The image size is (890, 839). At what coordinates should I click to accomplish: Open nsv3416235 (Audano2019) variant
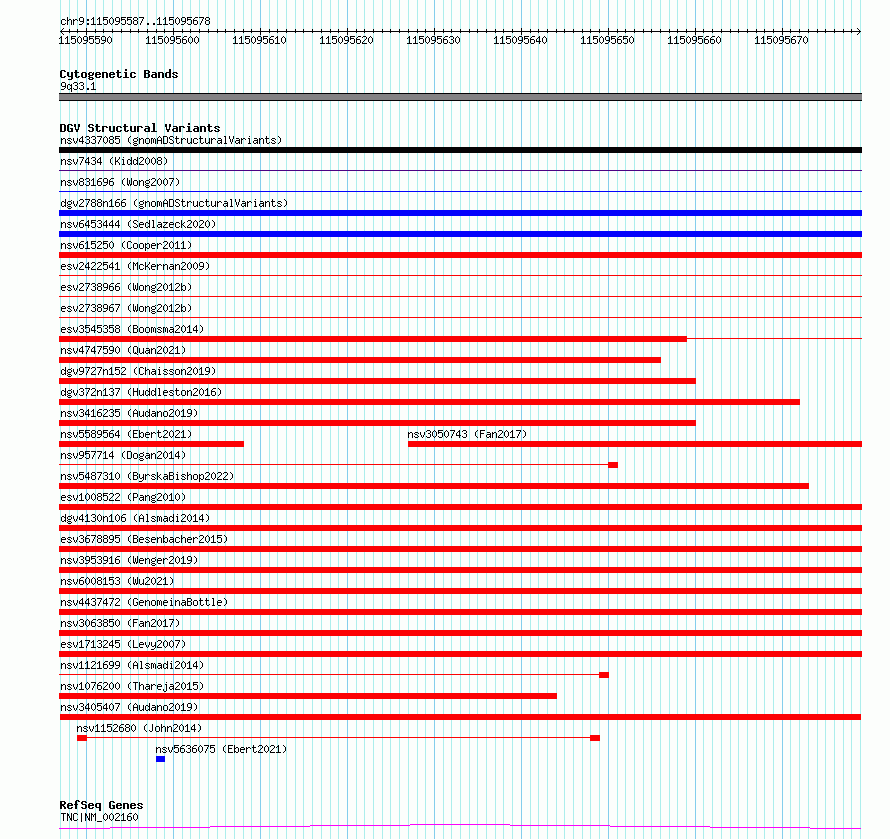pos(129,413)
